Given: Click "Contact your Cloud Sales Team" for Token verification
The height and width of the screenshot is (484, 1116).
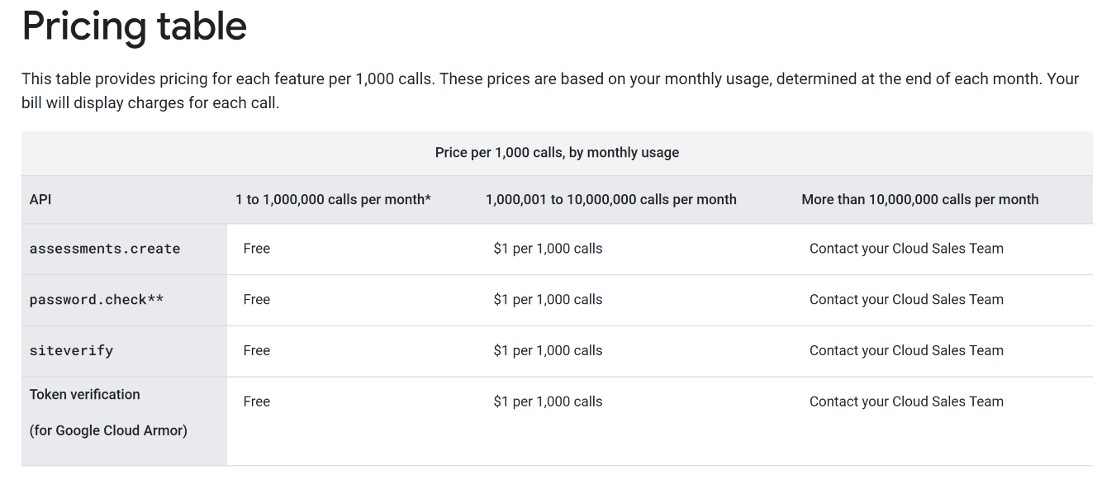Looking at the screenshot, I should (906, 401).
